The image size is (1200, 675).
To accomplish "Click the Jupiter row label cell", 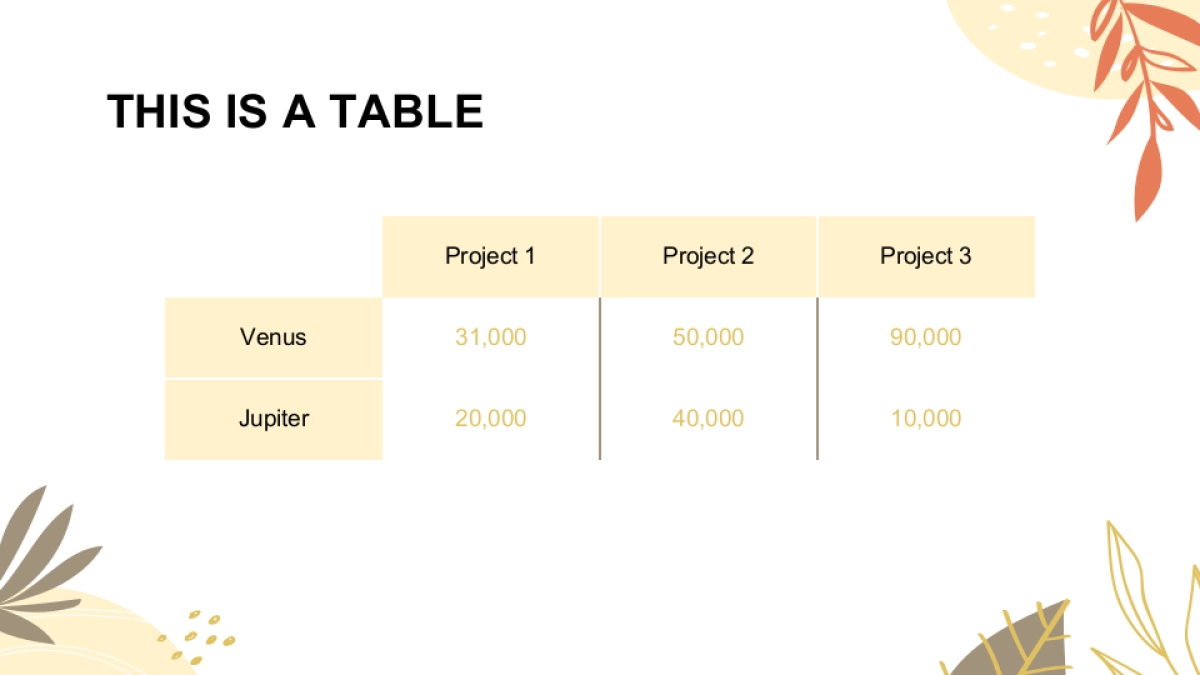I will pyautogui.click(x=273, y=418).
